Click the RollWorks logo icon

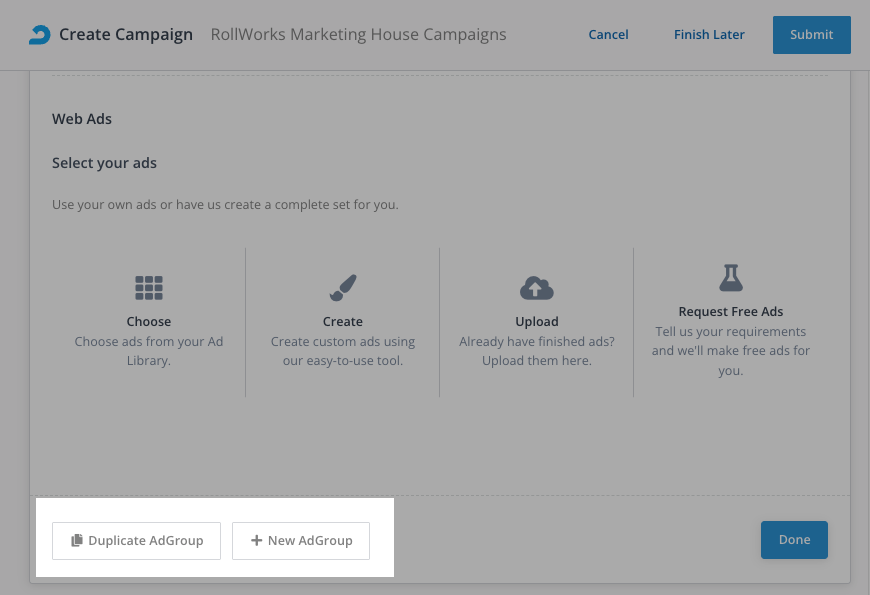coord(38,35)
